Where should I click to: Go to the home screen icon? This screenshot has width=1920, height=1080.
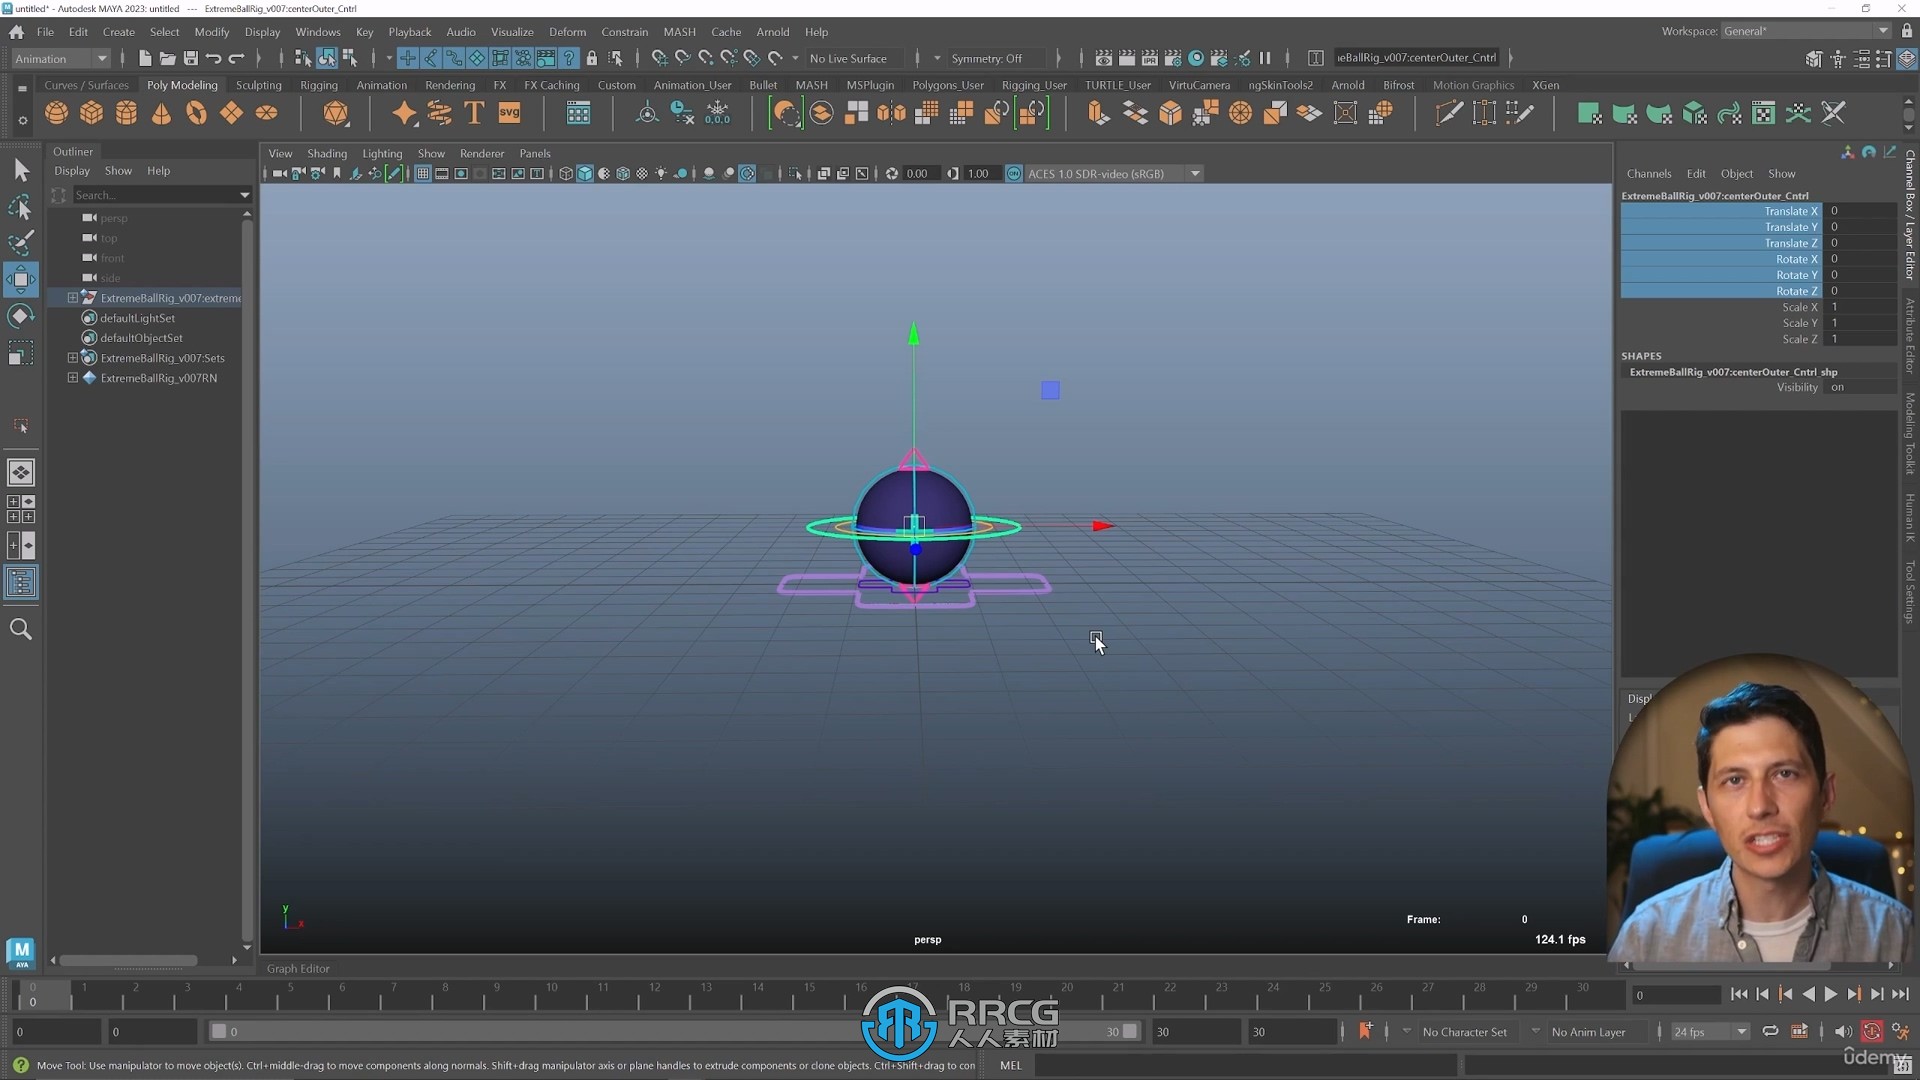pyautogui.click(x=17, y=32)
